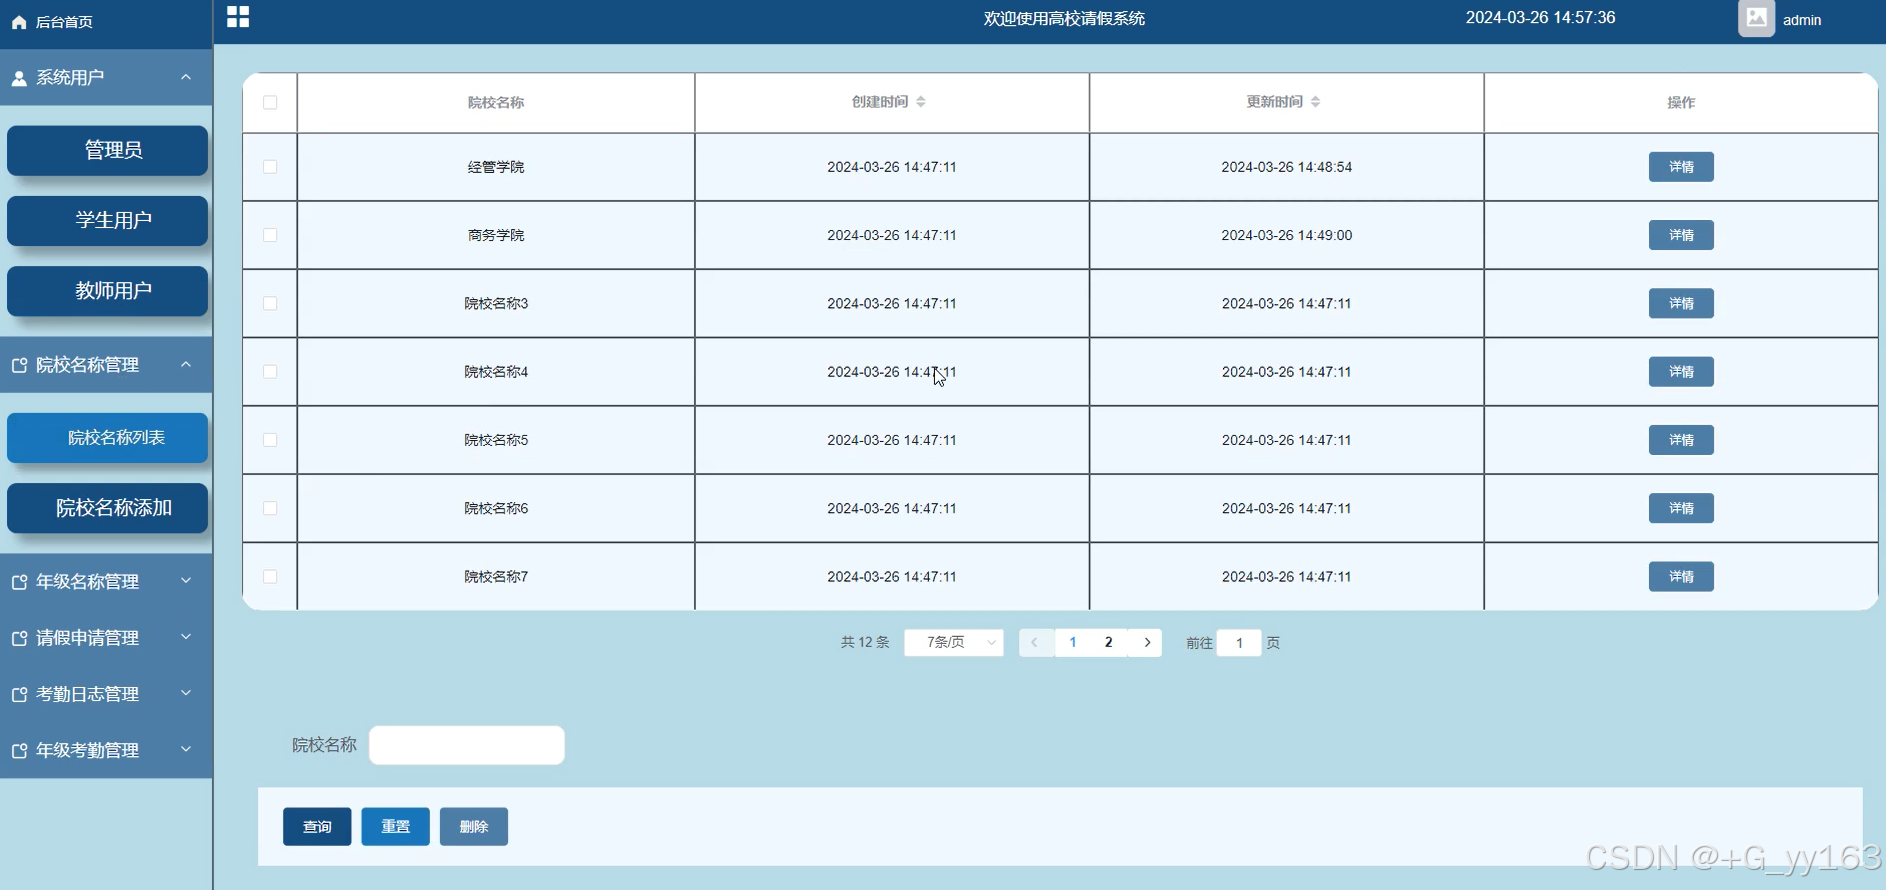
Task: Check the box for 院校名称4 row
Action: [x=270, y=371]
